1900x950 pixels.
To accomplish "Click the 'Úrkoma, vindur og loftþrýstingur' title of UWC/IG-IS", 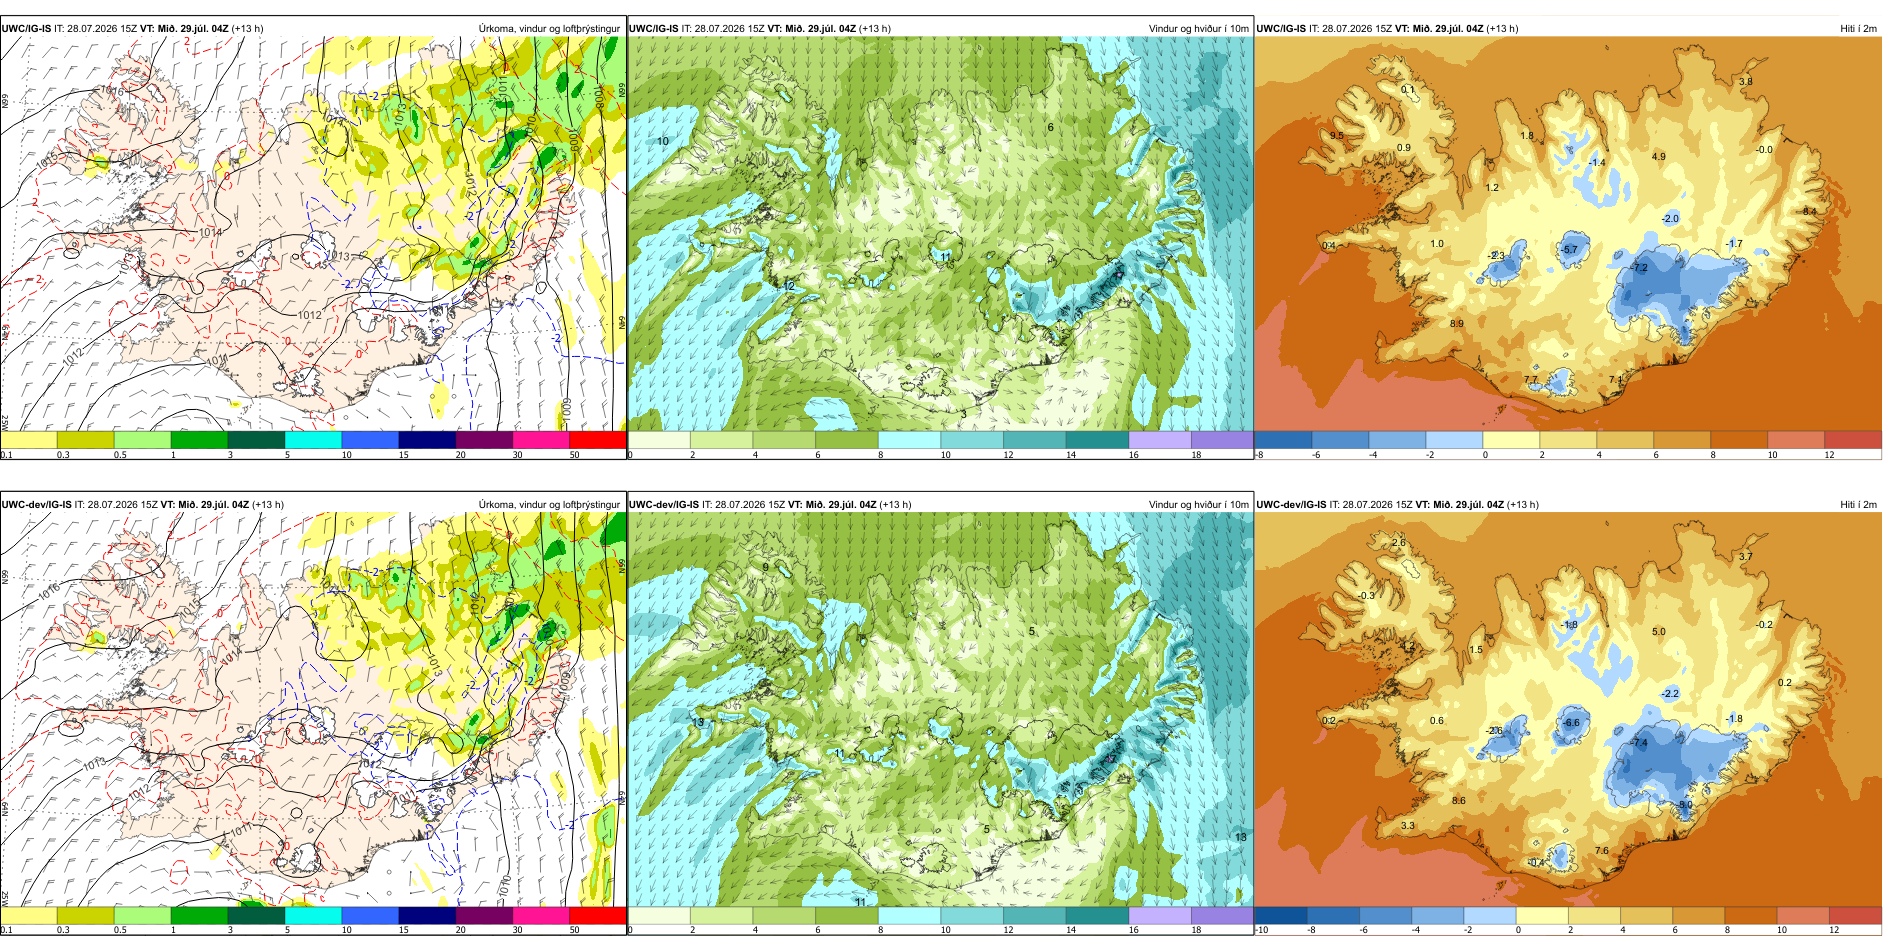I will 549,29.
